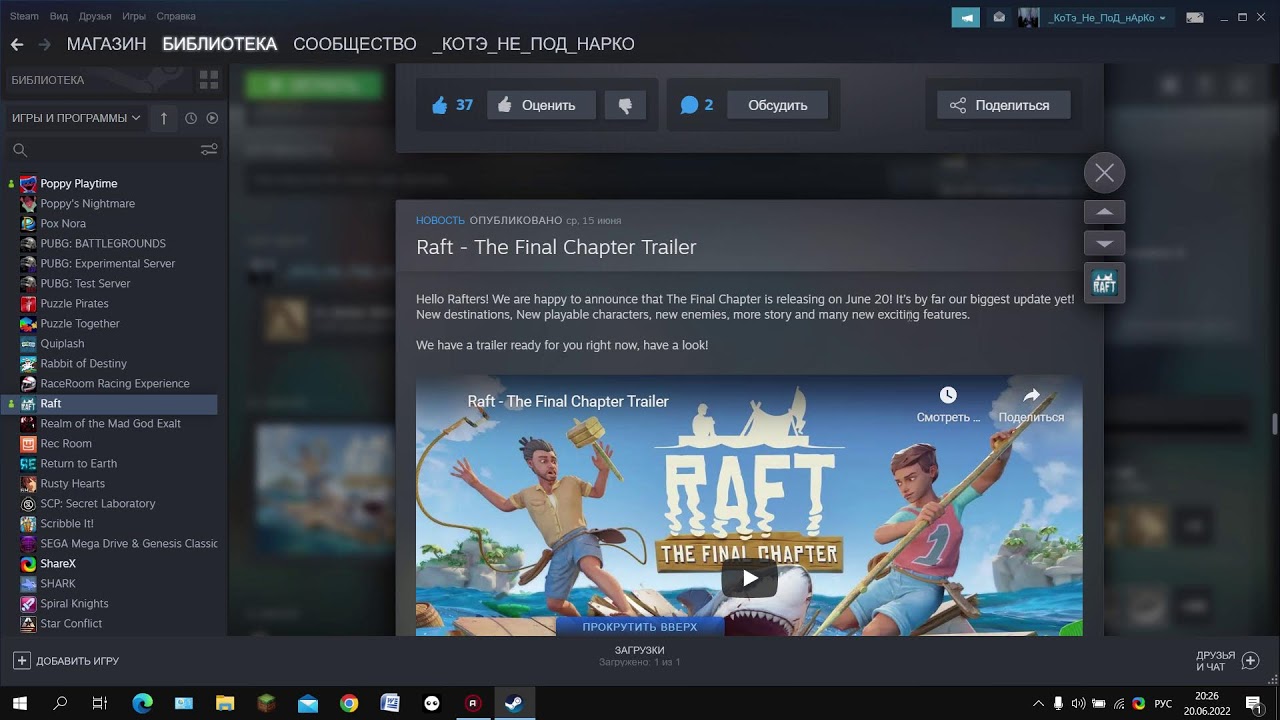The image size is (1280, 720).
Task: Click the forward navigation arrow
Action: (44, 44)
